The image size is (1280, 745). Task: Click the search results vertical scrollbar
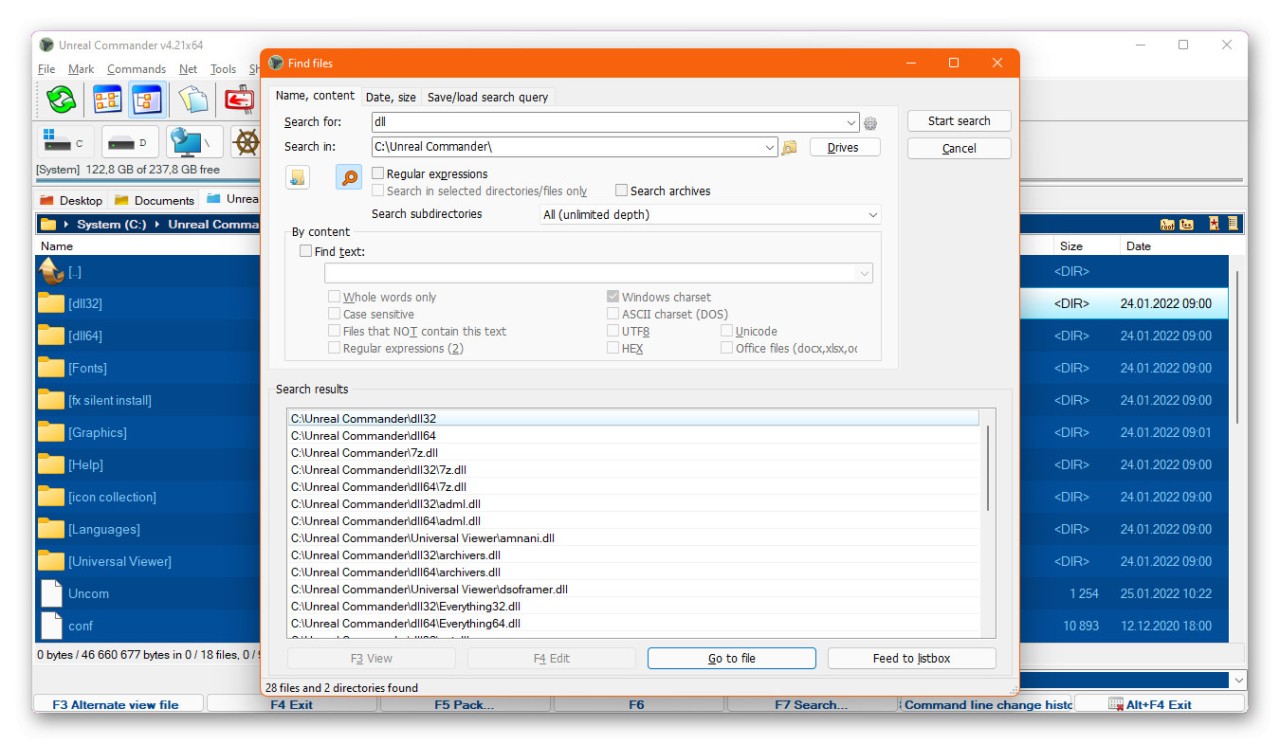[x=989, y=468]
